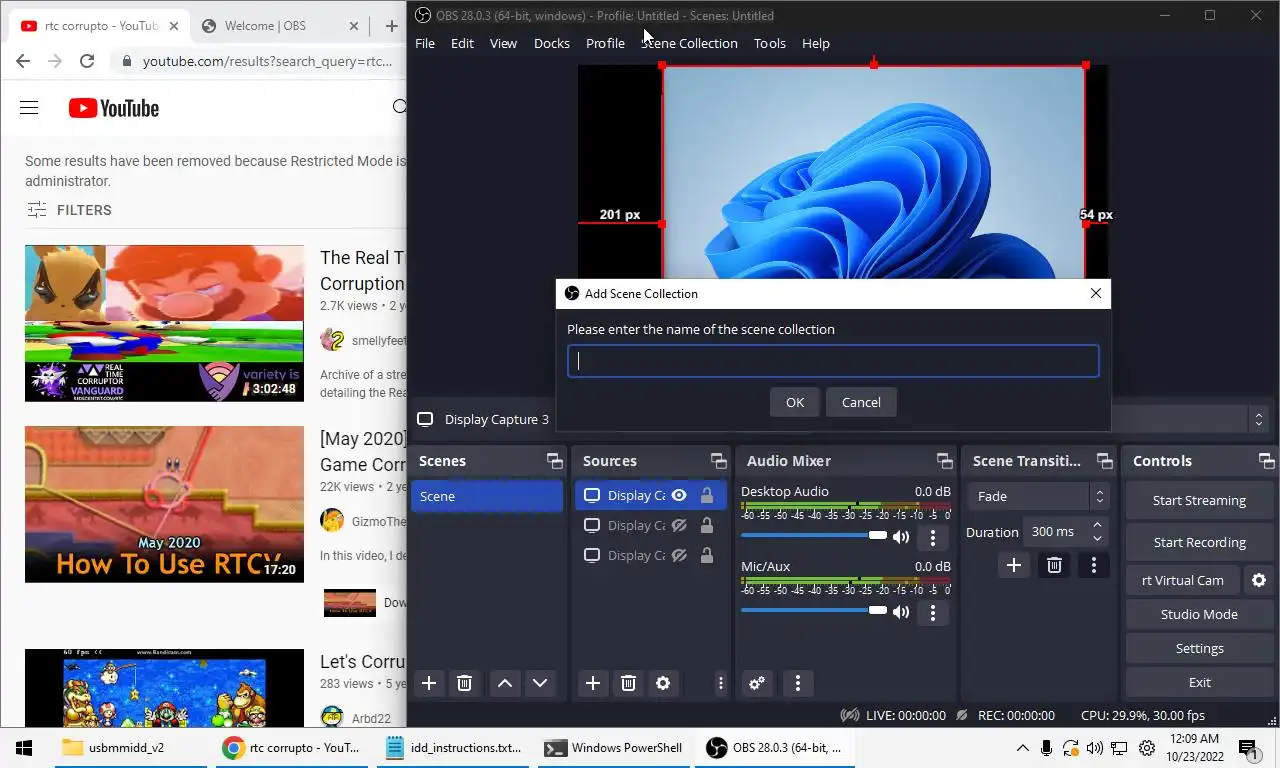
Task: Unlock the first Display Capture source
Action: point(707,495)
